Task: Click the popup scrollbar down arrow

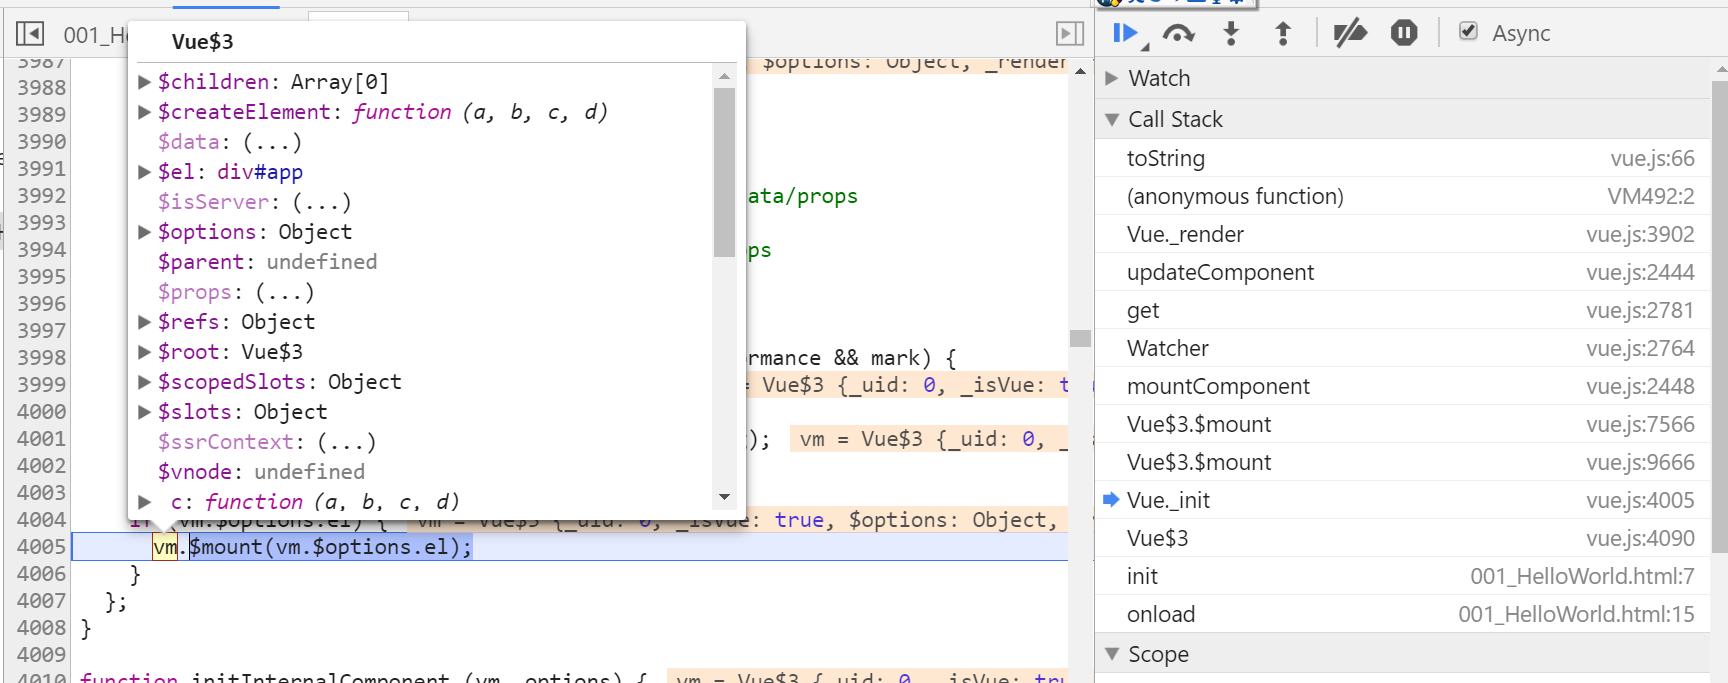Action: coord(724,497)
